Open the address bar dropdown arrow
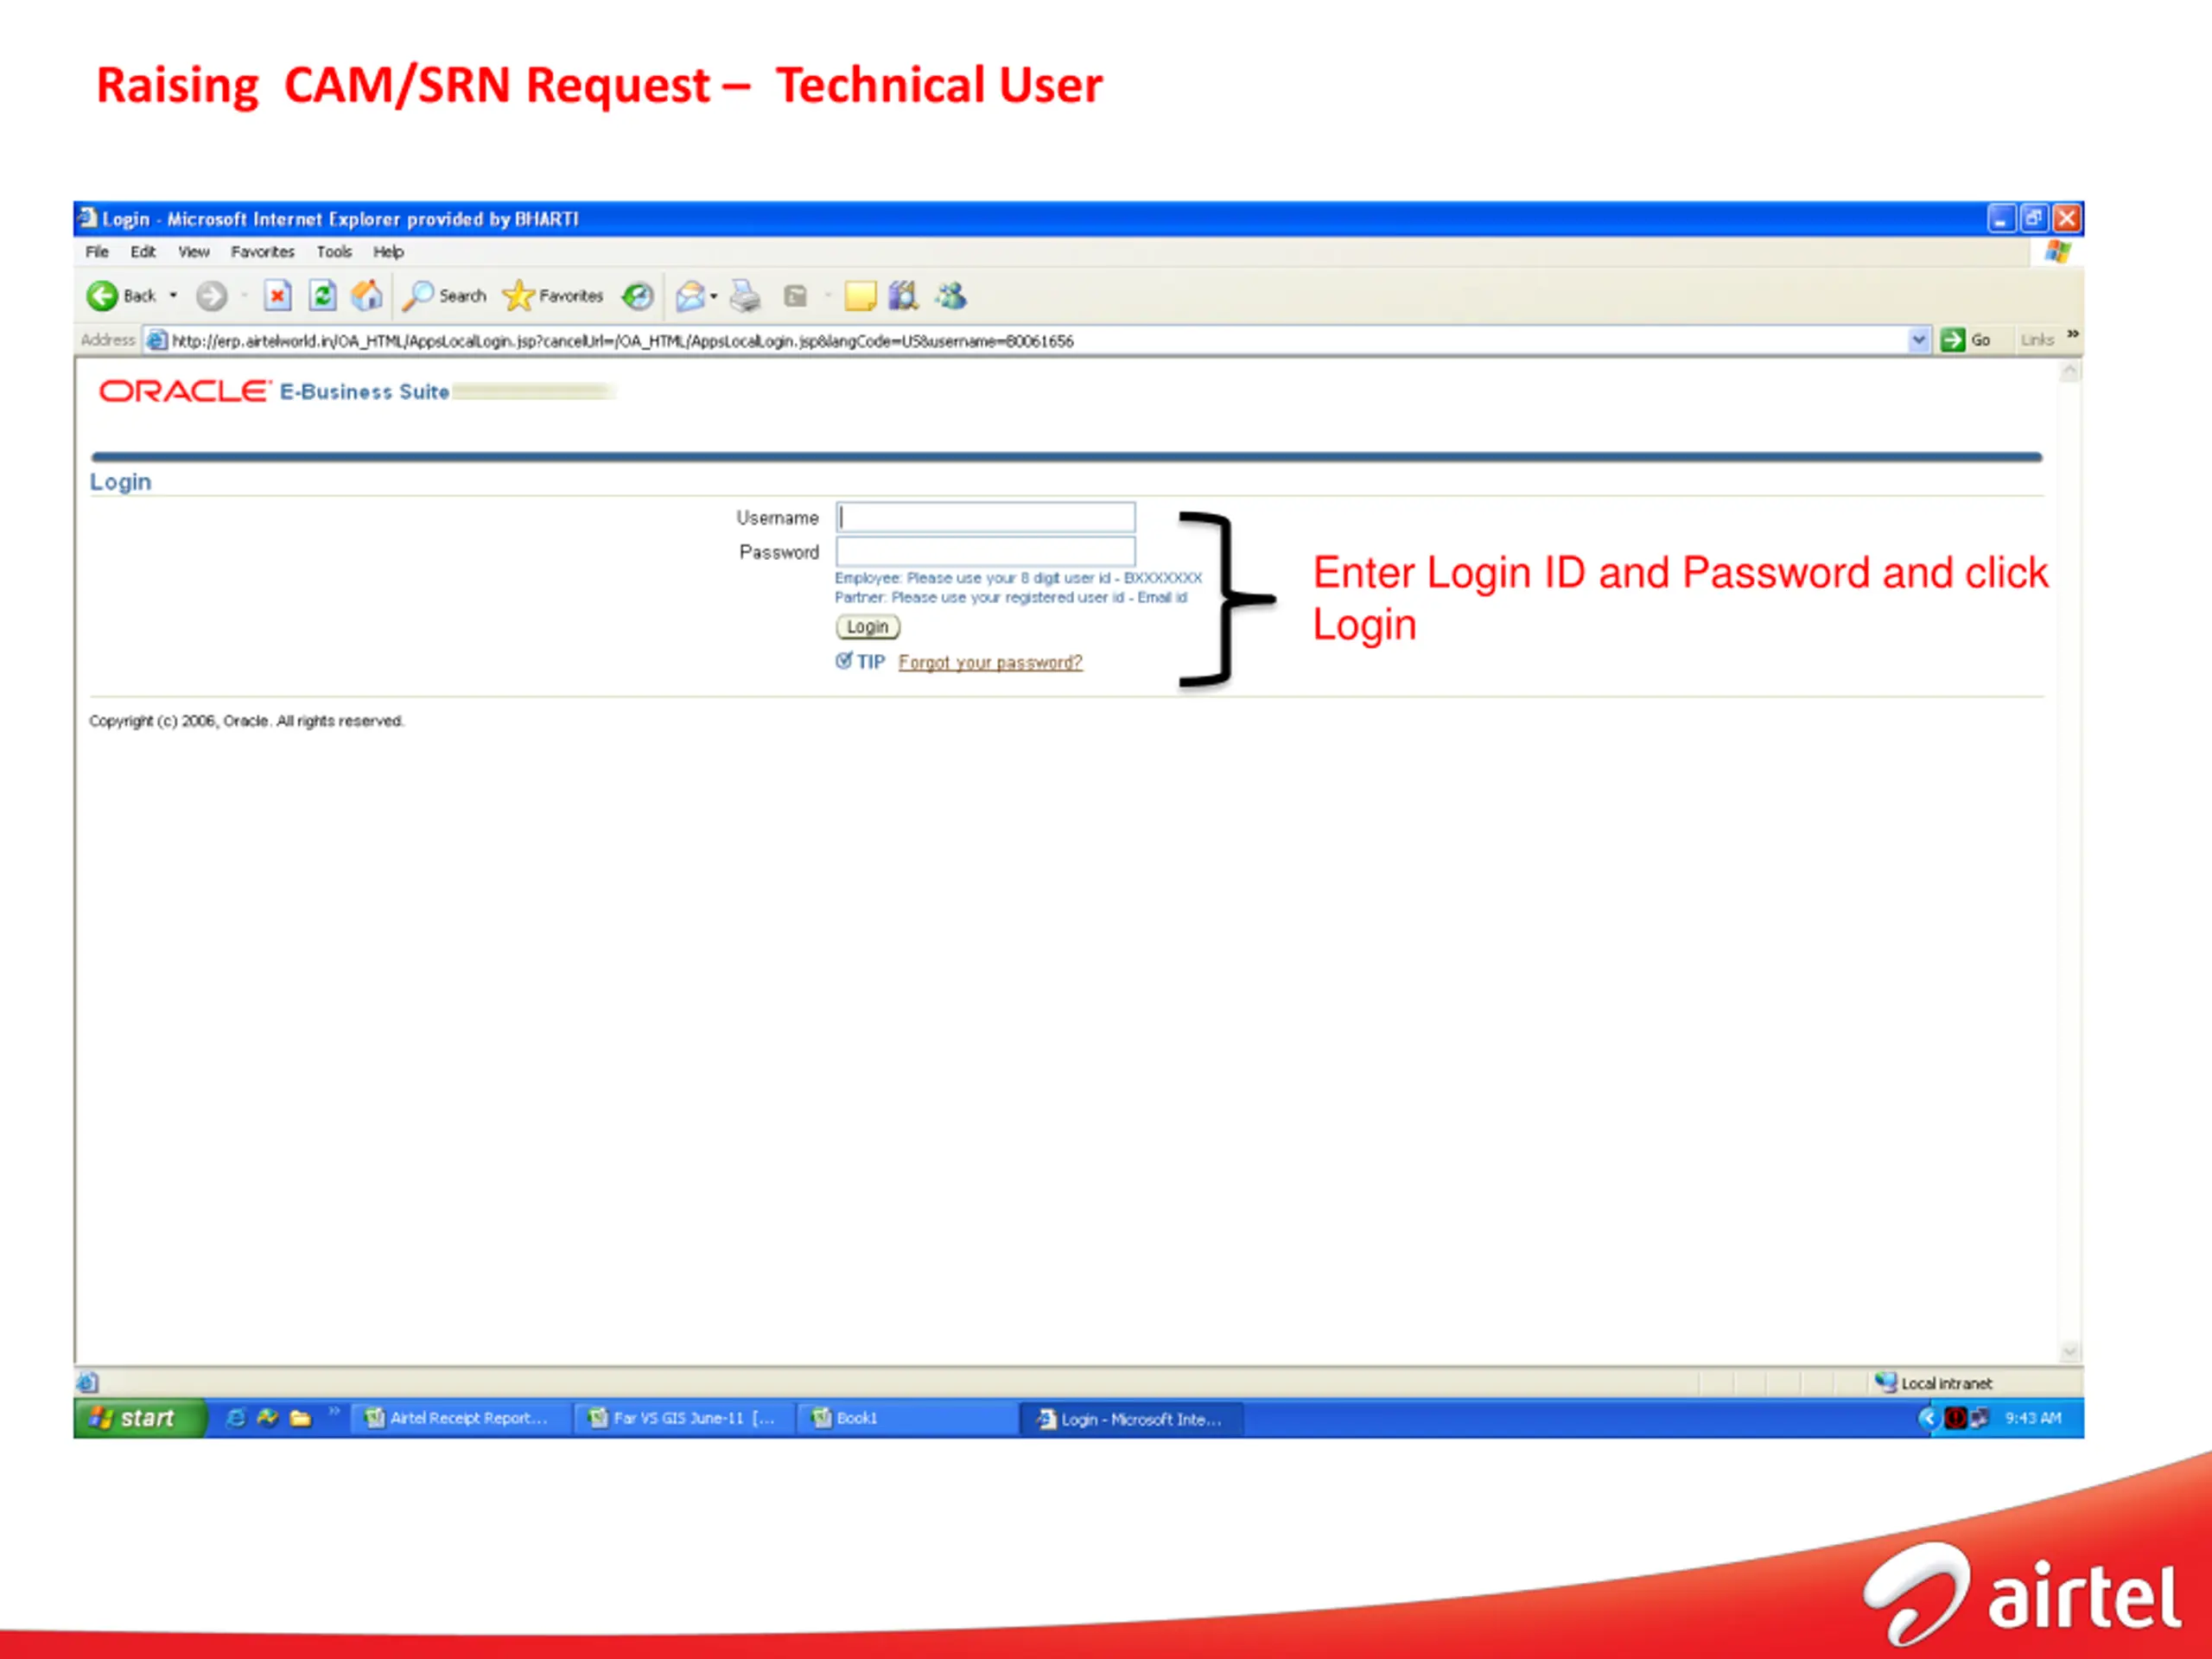The width and height of the screenshot is (2212, 1659). tap(1919, 340)
